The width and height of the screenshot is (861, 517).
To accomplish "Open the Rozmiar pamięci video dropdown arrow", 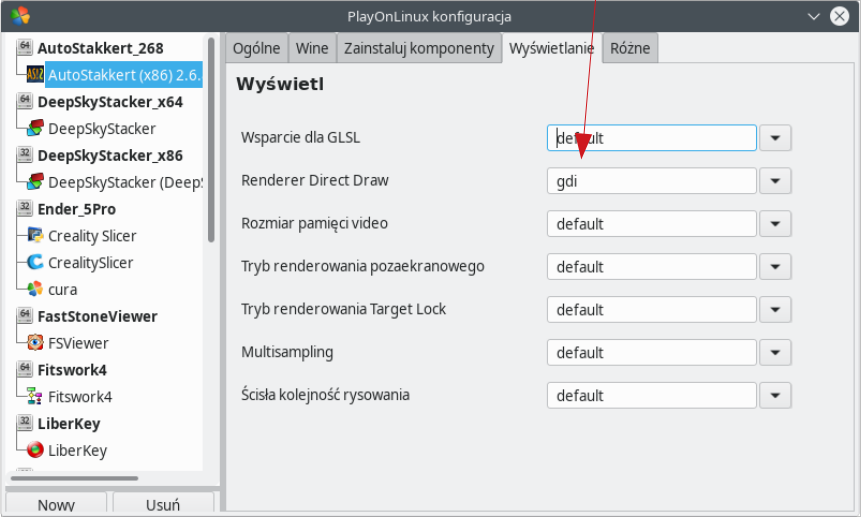I will pos(775,223).
